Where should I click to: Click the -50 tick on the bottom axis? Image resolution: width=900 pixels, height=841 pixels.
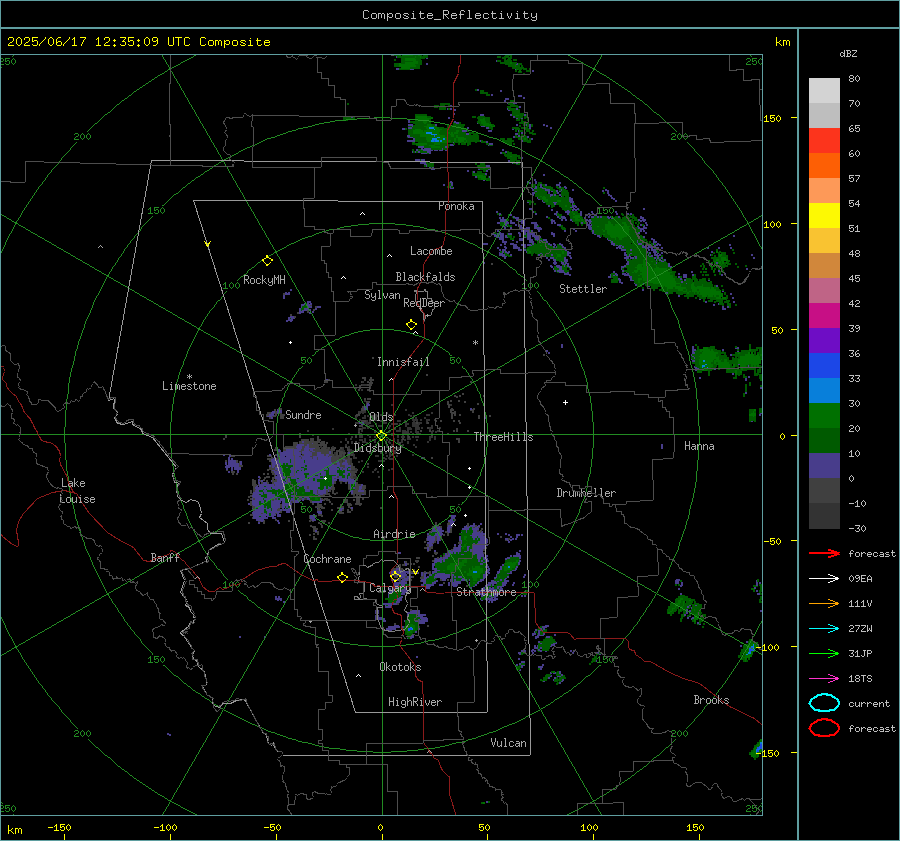(x=272, y=827)
